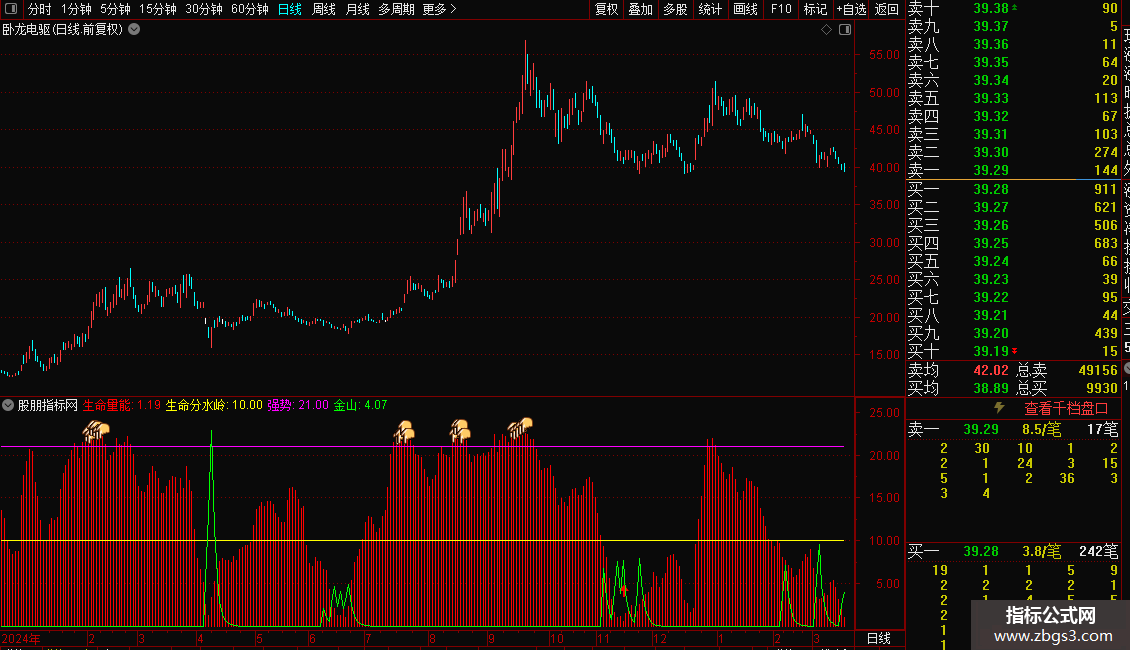Activate the 画线 drawing tool
1130x650 pixels.
745,9
